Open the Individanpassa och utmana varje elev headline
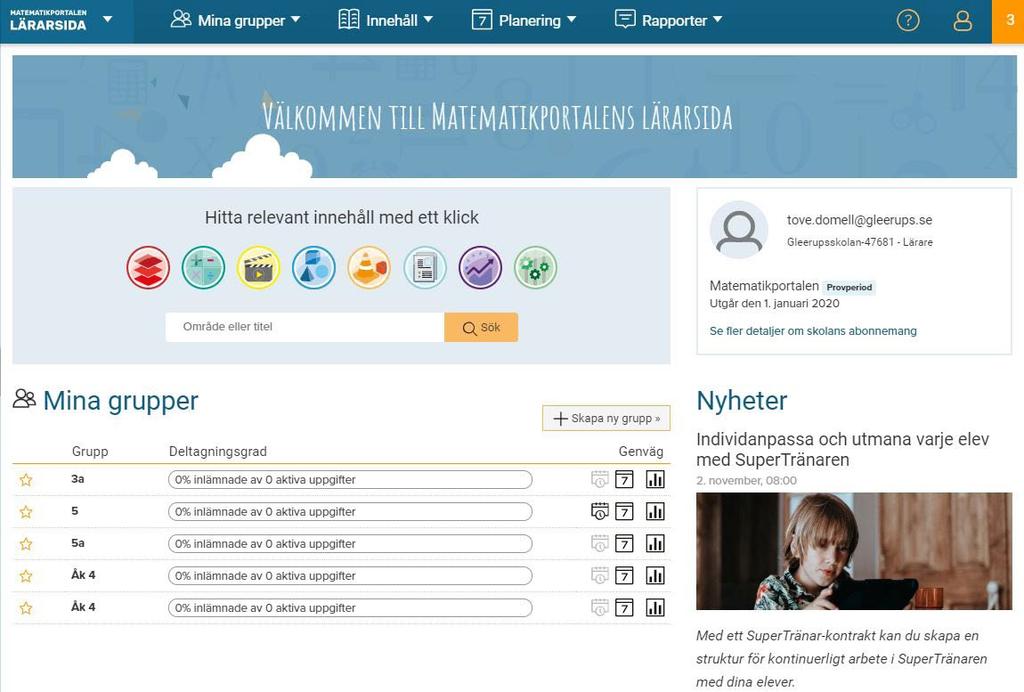This screenshot has width=1024, height=692. (x=842, y=449)
